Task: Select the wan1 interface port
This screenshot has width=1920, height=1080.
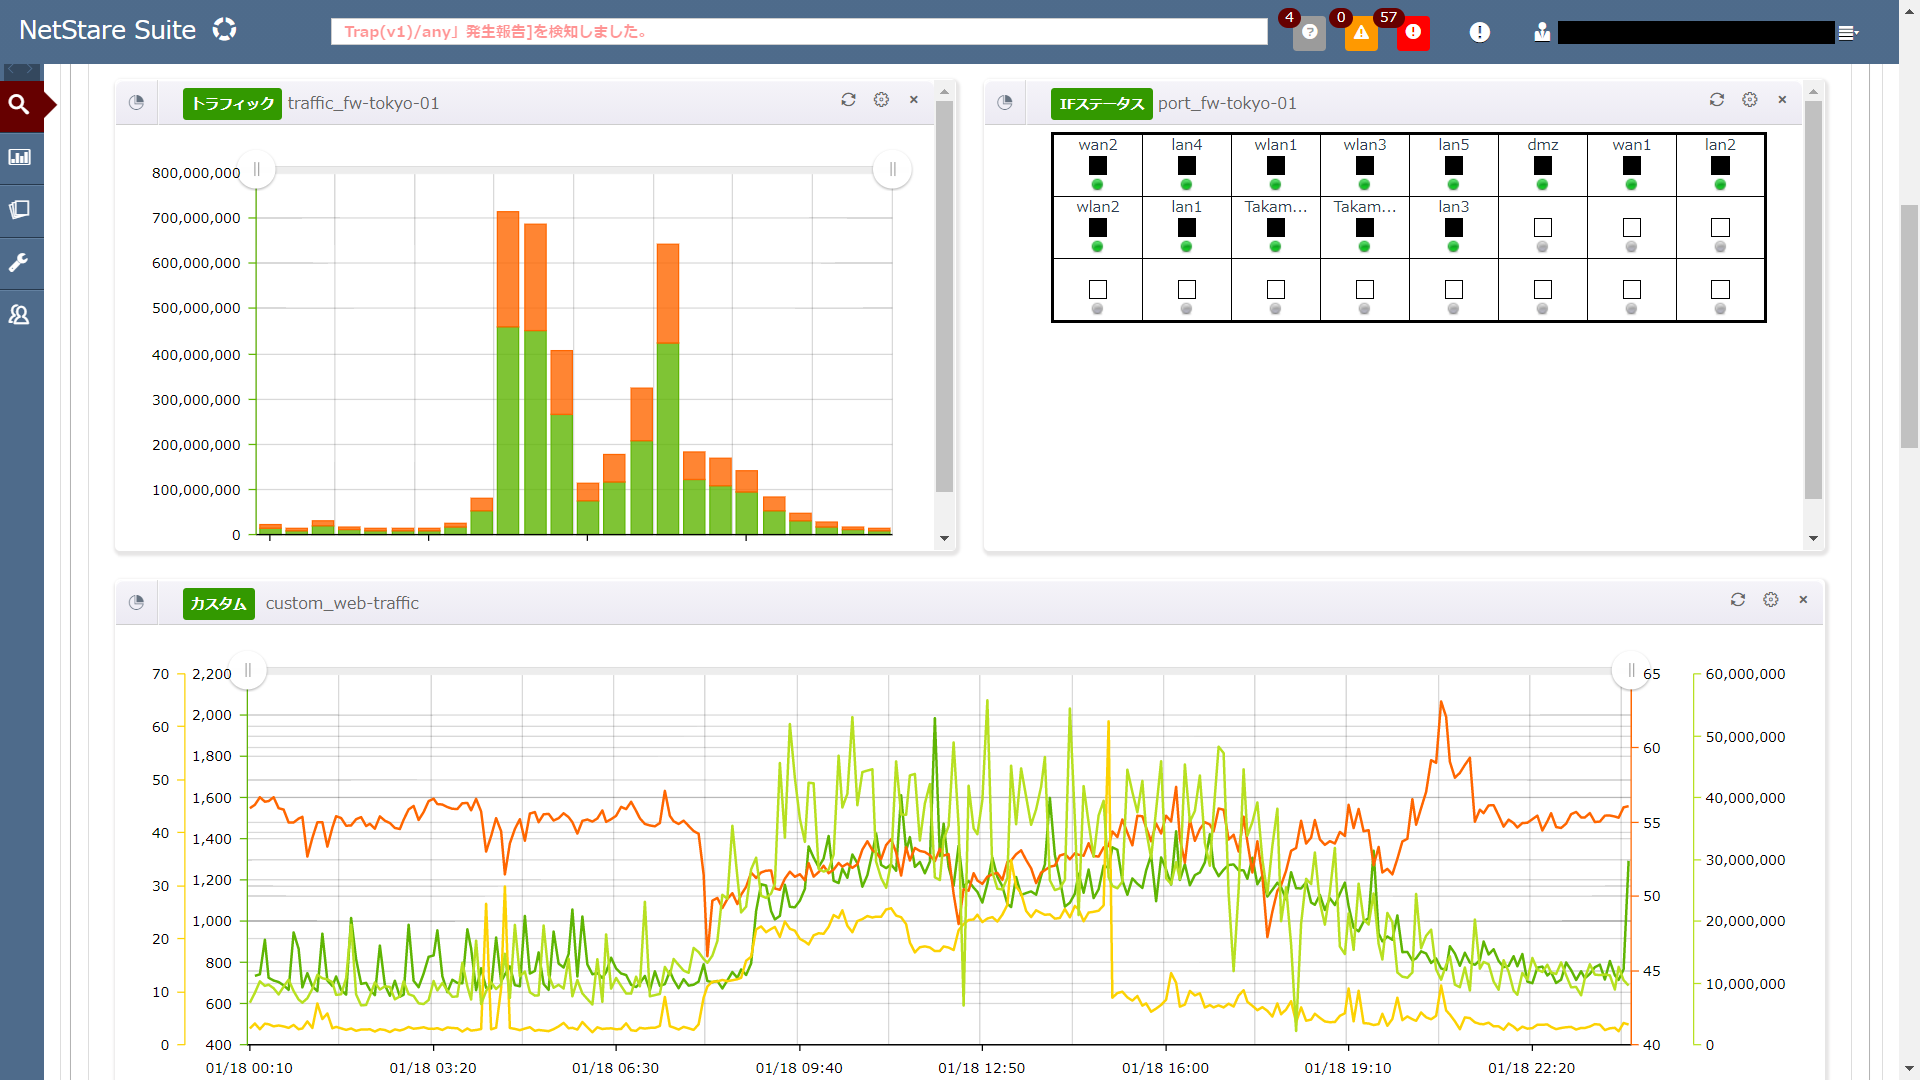Action: (1632, 165)
